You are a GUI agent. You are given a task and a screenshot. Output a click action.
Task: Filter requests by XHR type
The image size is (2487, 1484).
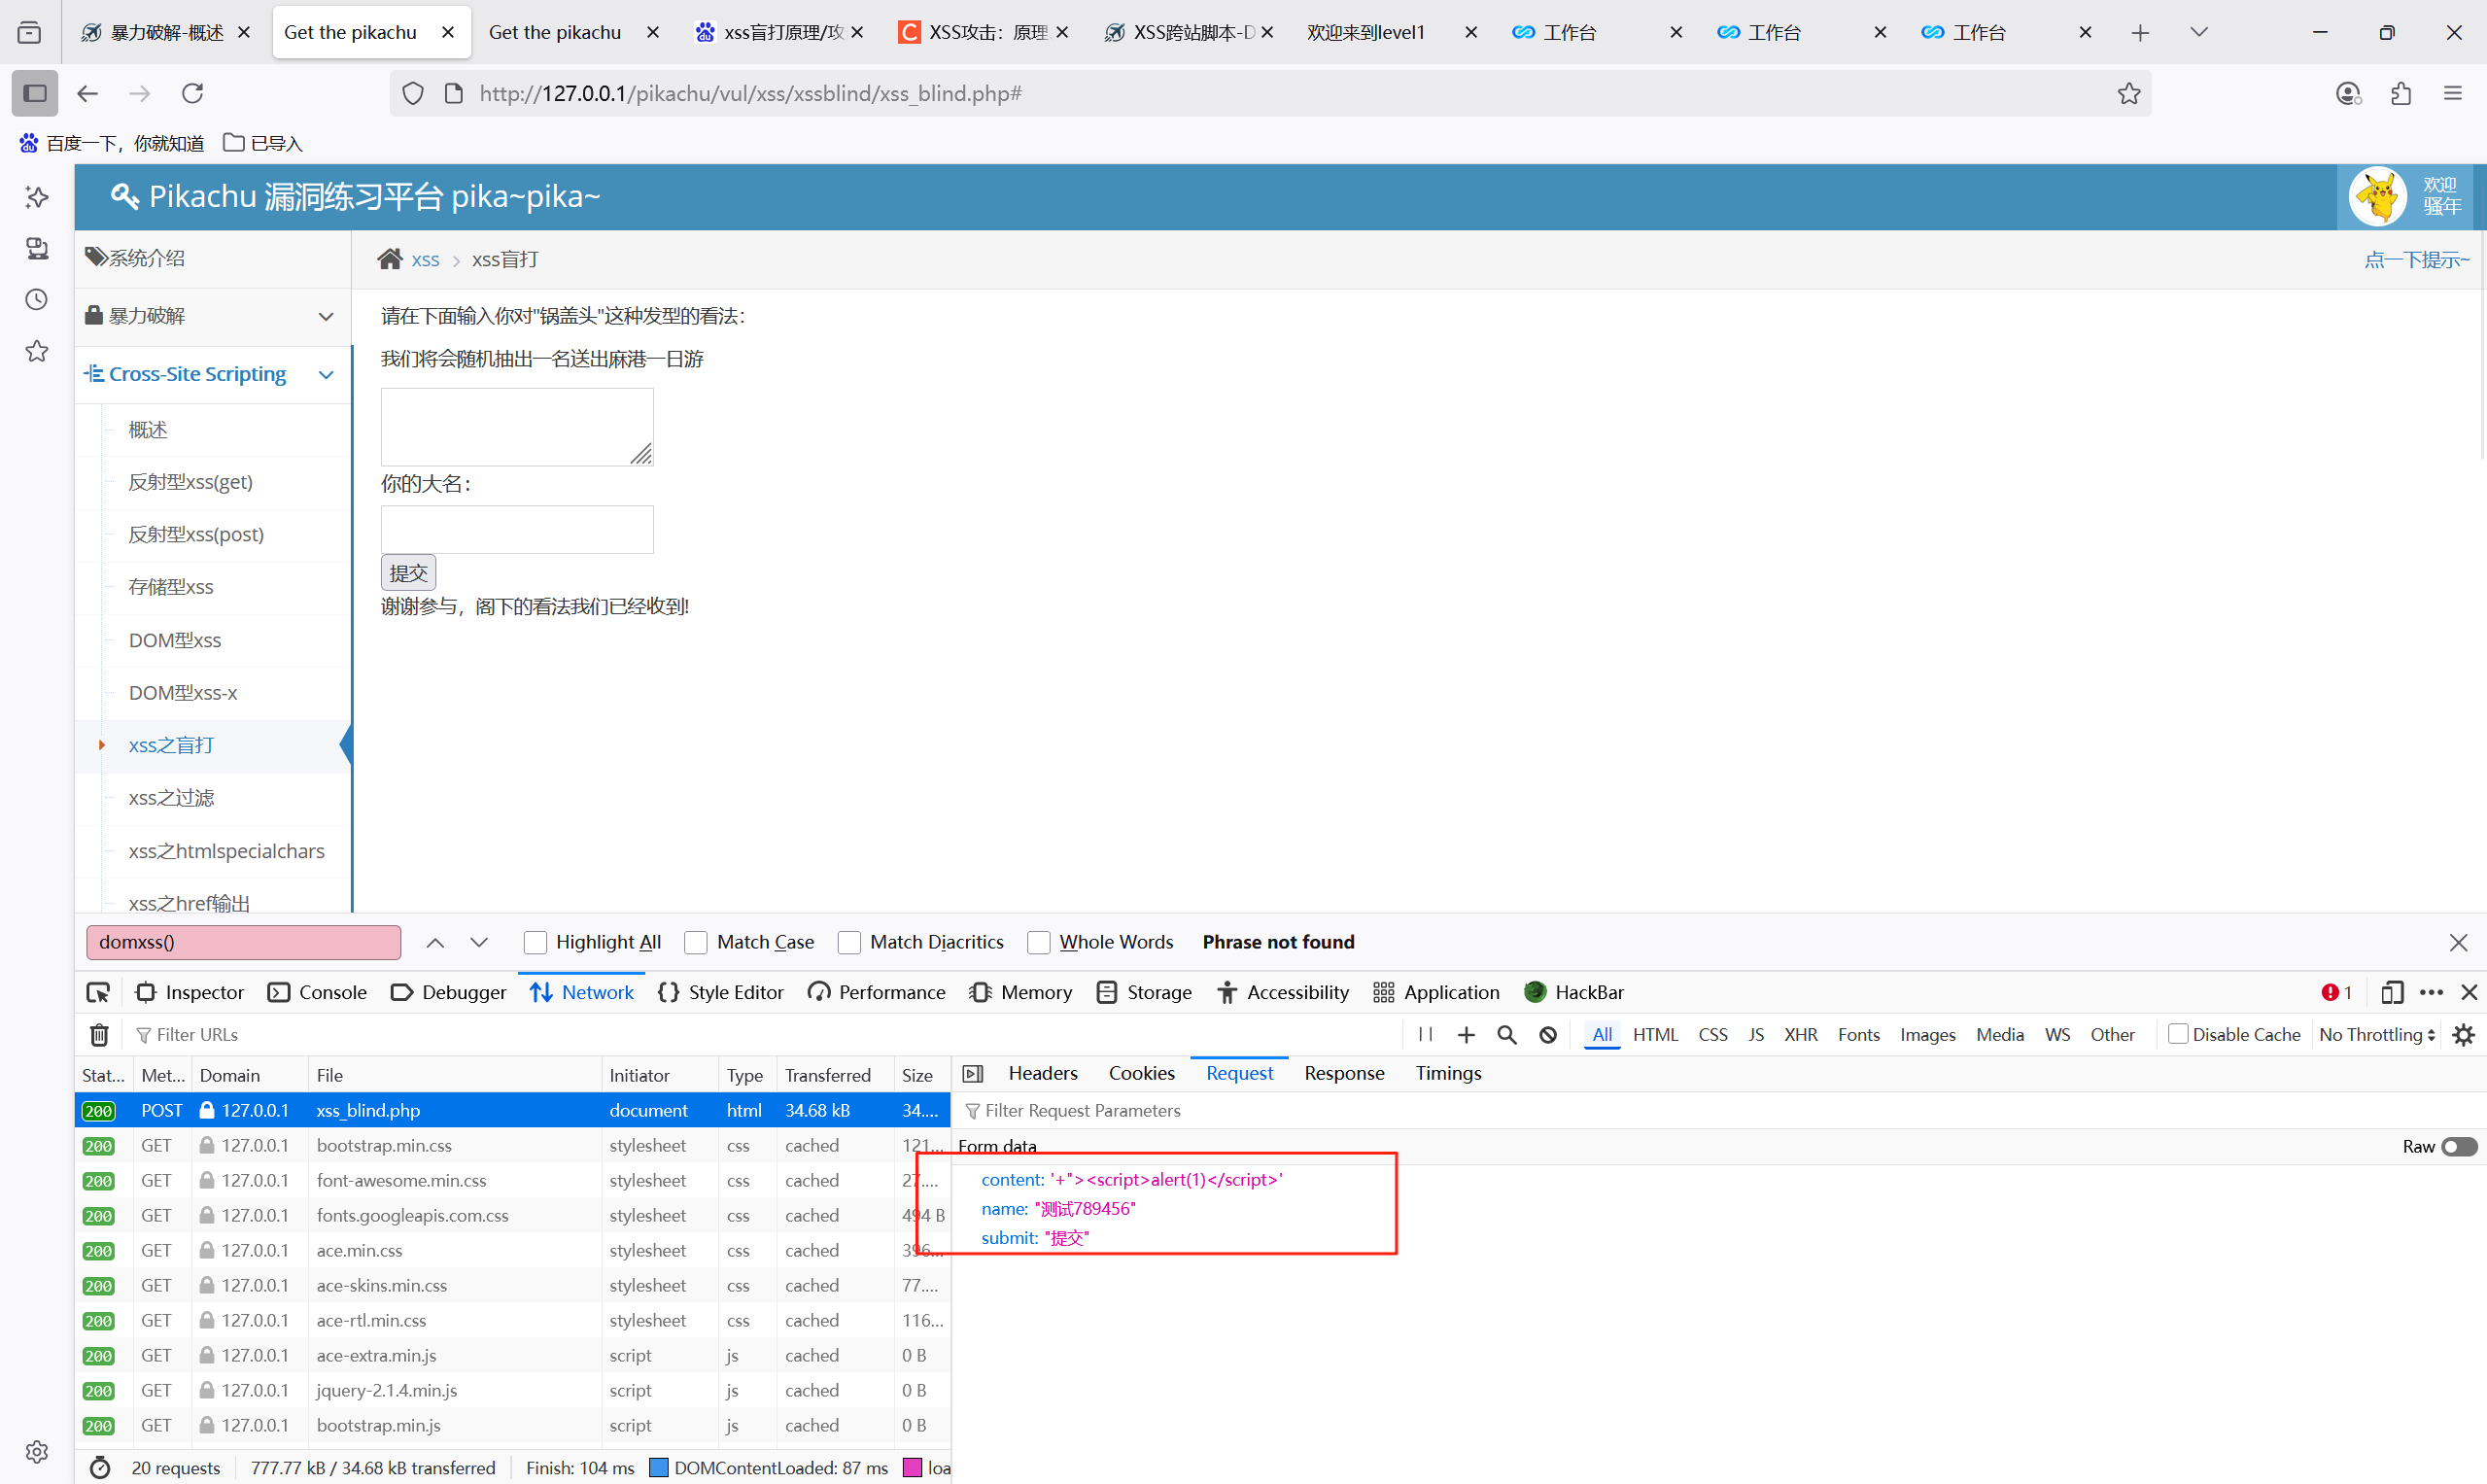click(1800, 1034)
